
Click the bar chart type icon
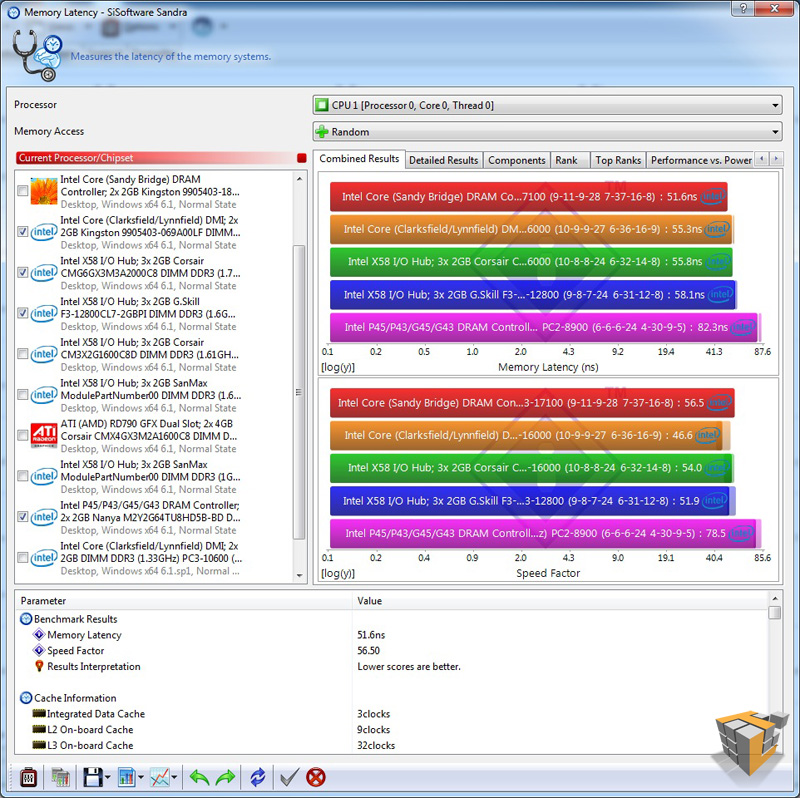(x=127, y=778)
